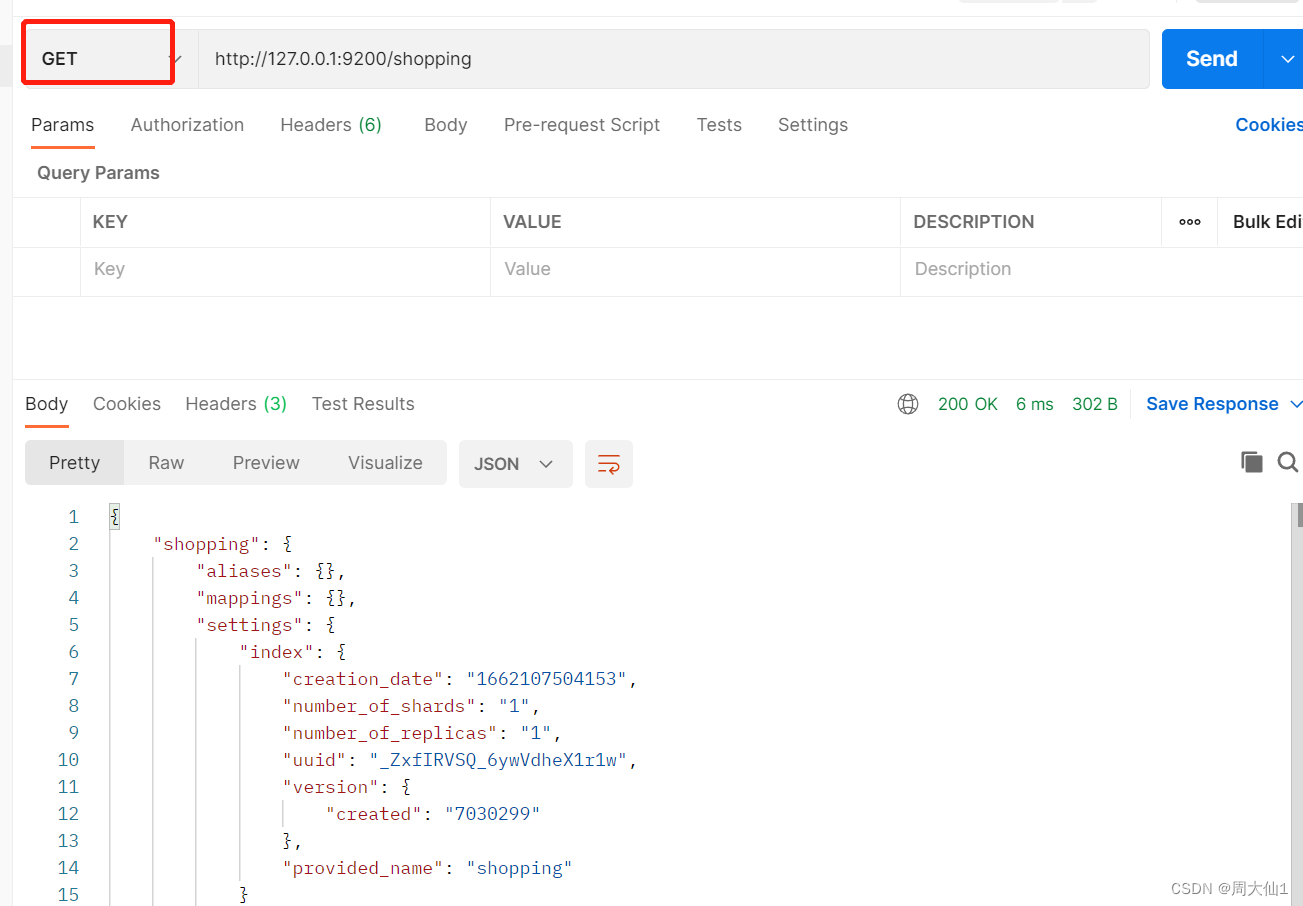Expand the Save Response dropdown arrow
This screenshot has width=1303, height=906.
[x=1296, y=404]
